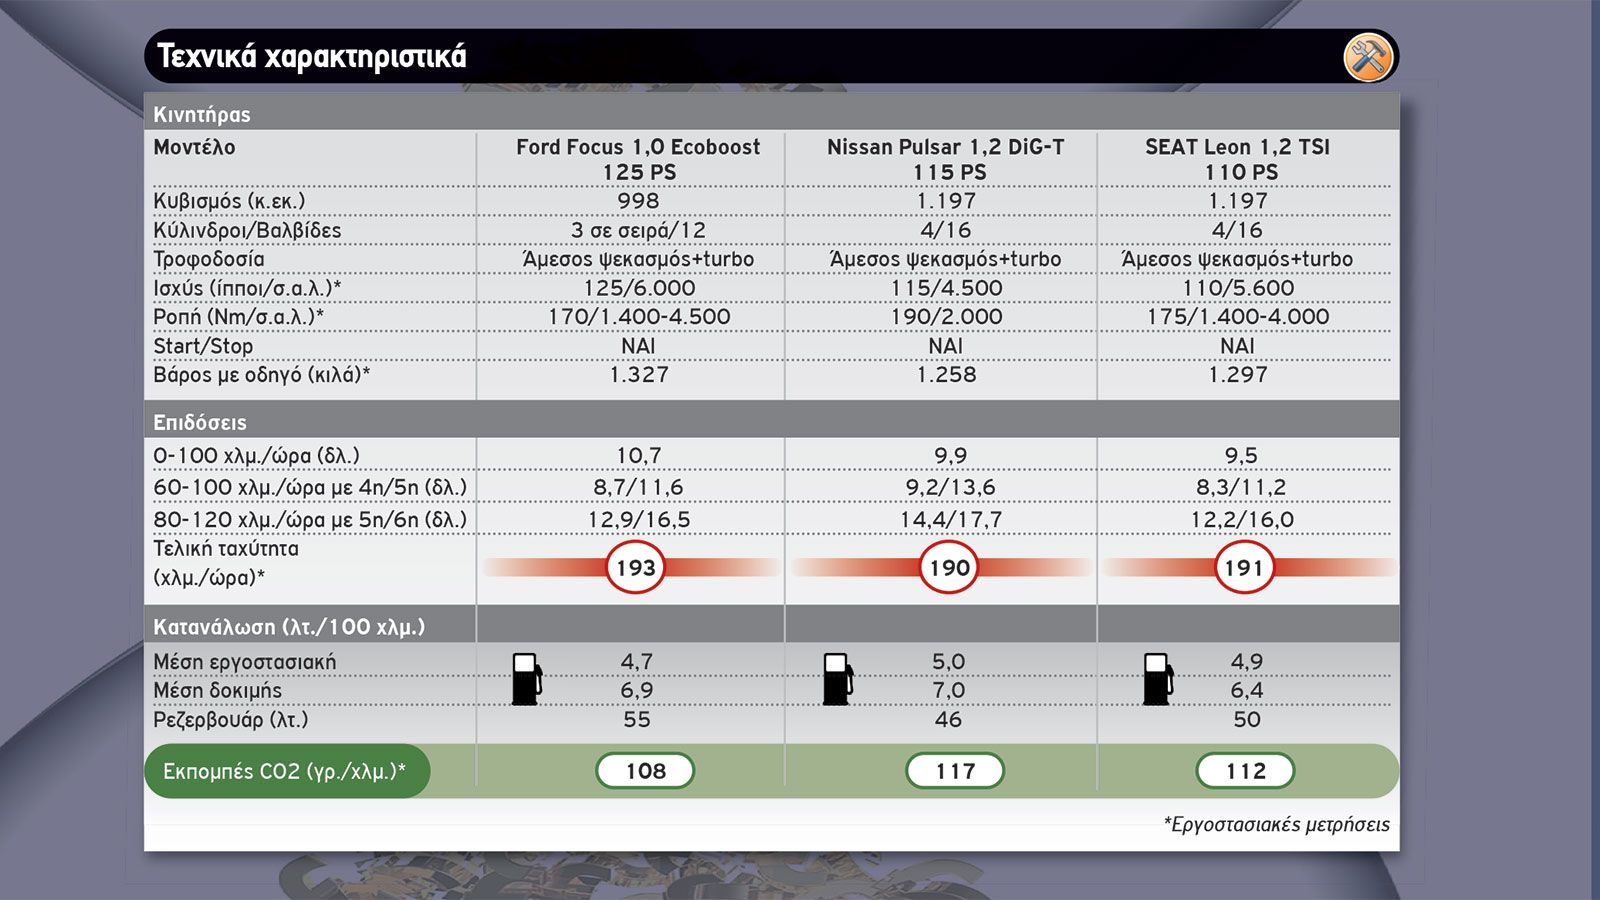Click the Ισχύς (ίπποι/σ.α.λ.) row label
Viewport: 1600px width, 900px height.
coord(247,288)
